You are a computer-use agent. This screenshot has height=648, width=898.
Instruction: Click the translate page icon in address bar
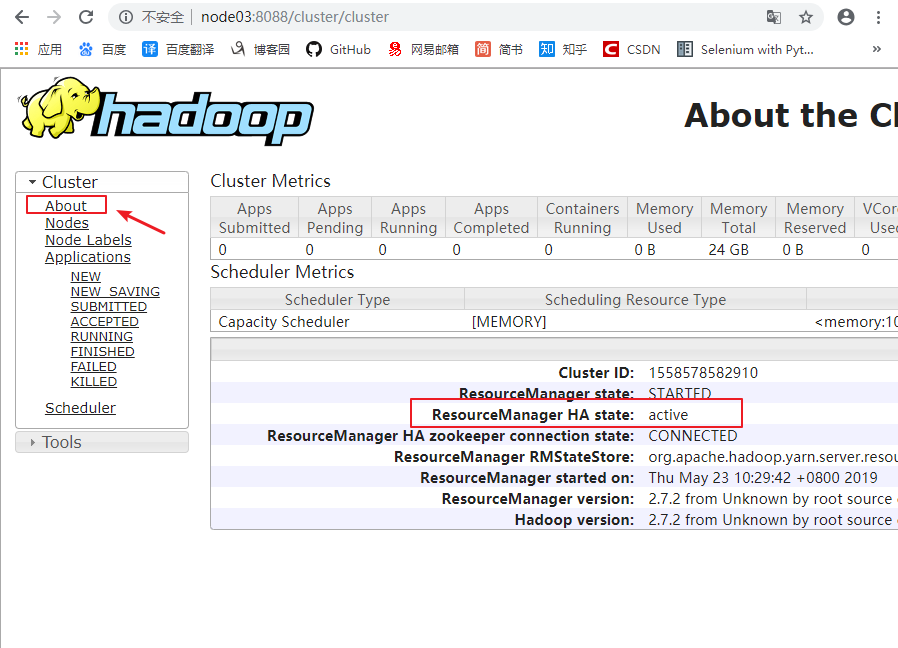click(774, 17)
